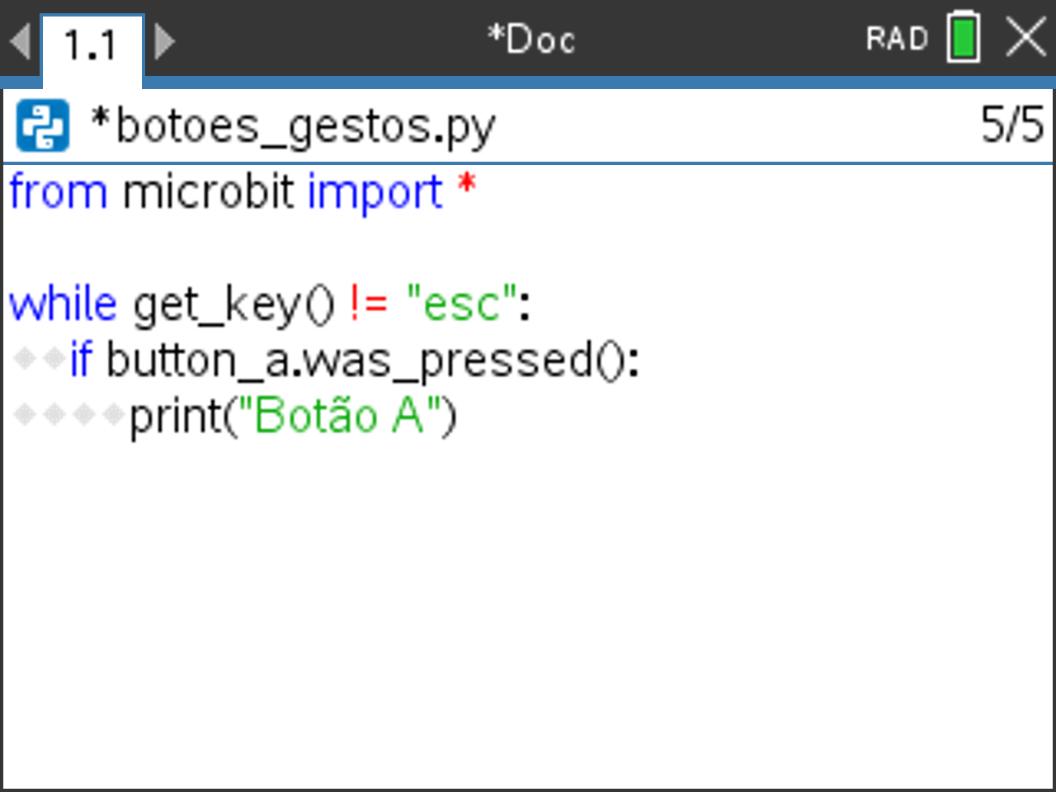The image size is (1056, 792).
Task: Click the Python logo icon
Action: (x=43, y=125)
